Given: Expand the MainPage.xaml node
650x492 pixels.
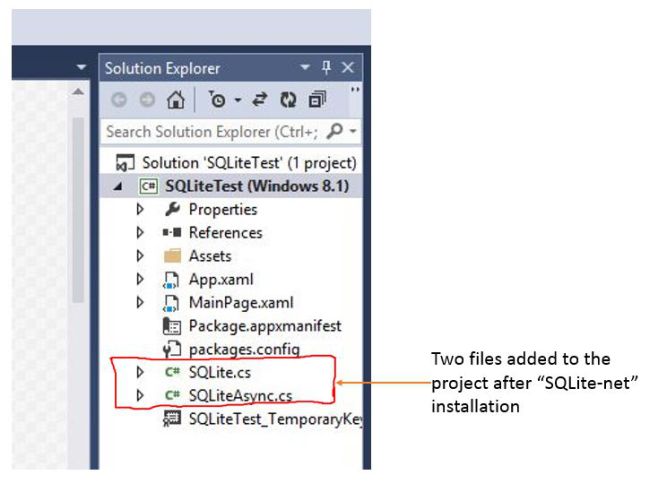Looking at the screenshot, I should 140,303.
